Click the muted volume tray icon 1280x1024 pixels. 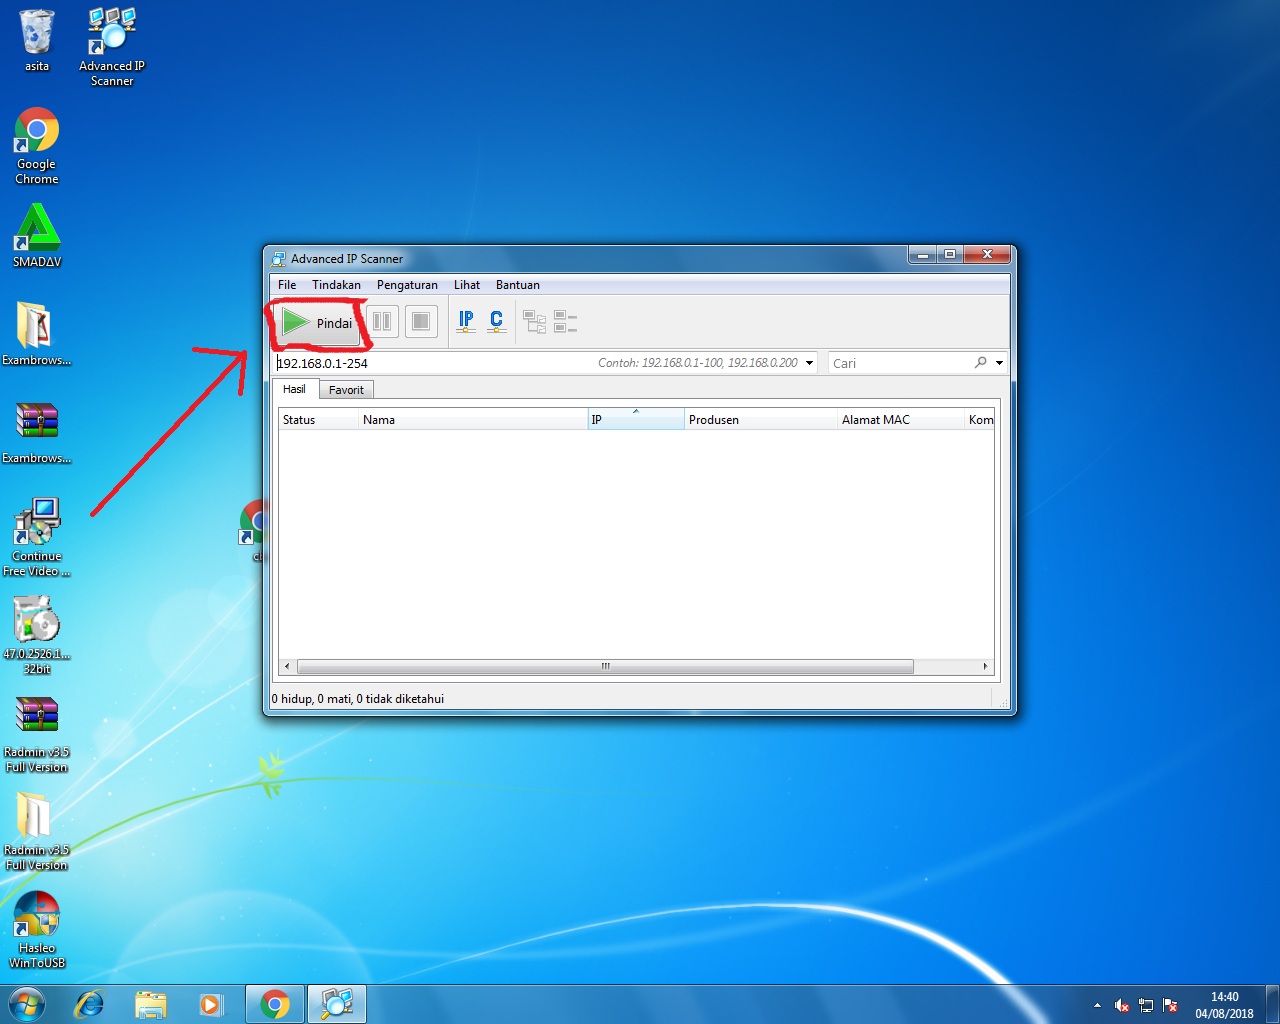pos(1122,1005)
